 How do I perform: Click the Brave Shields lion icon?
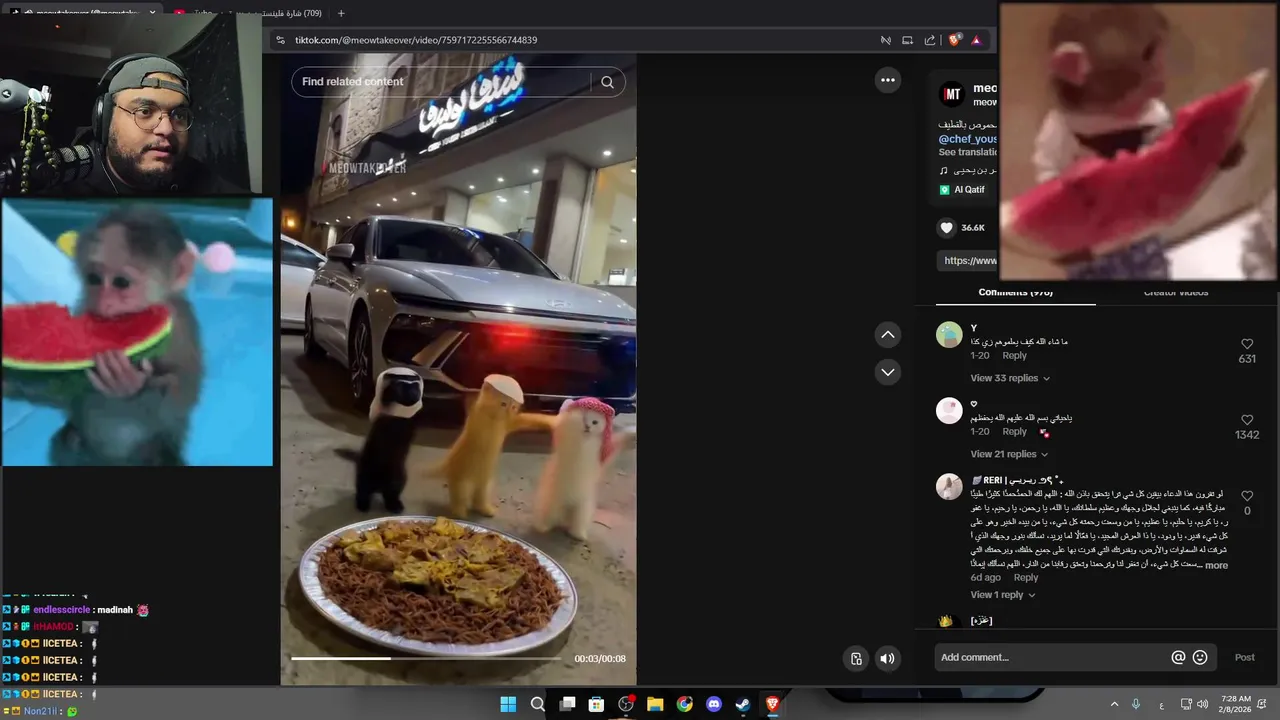pos(955,40)
